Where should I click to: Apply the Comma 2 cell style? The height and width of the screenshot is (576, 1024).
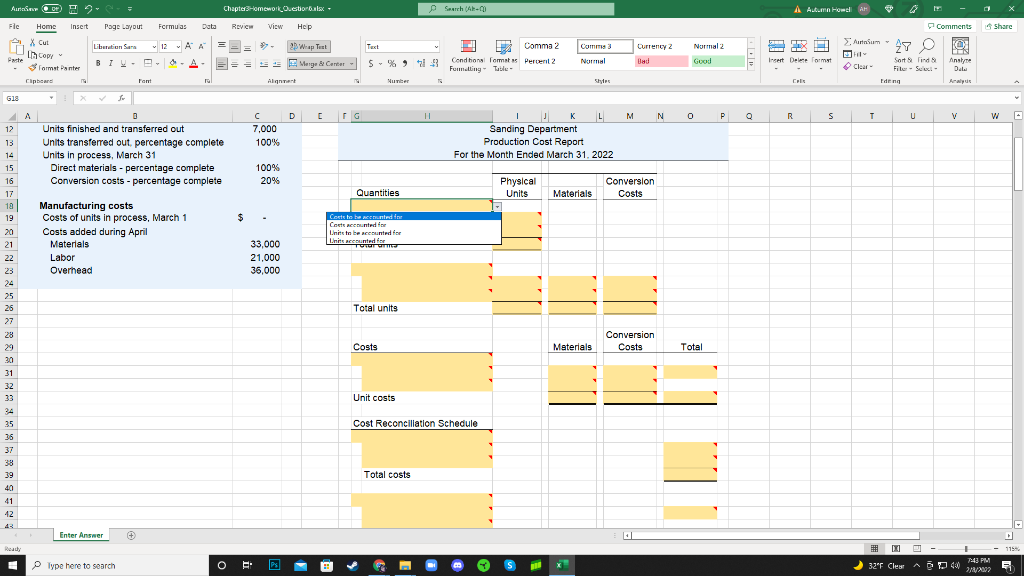pyautogui.click(x=548, y=46)
